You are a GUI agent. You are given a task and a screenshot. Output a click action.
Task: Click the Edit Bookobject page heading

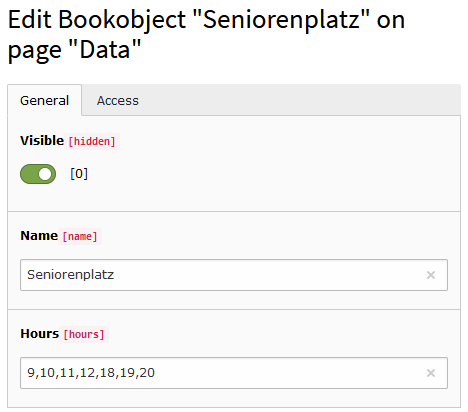(206, 35)
